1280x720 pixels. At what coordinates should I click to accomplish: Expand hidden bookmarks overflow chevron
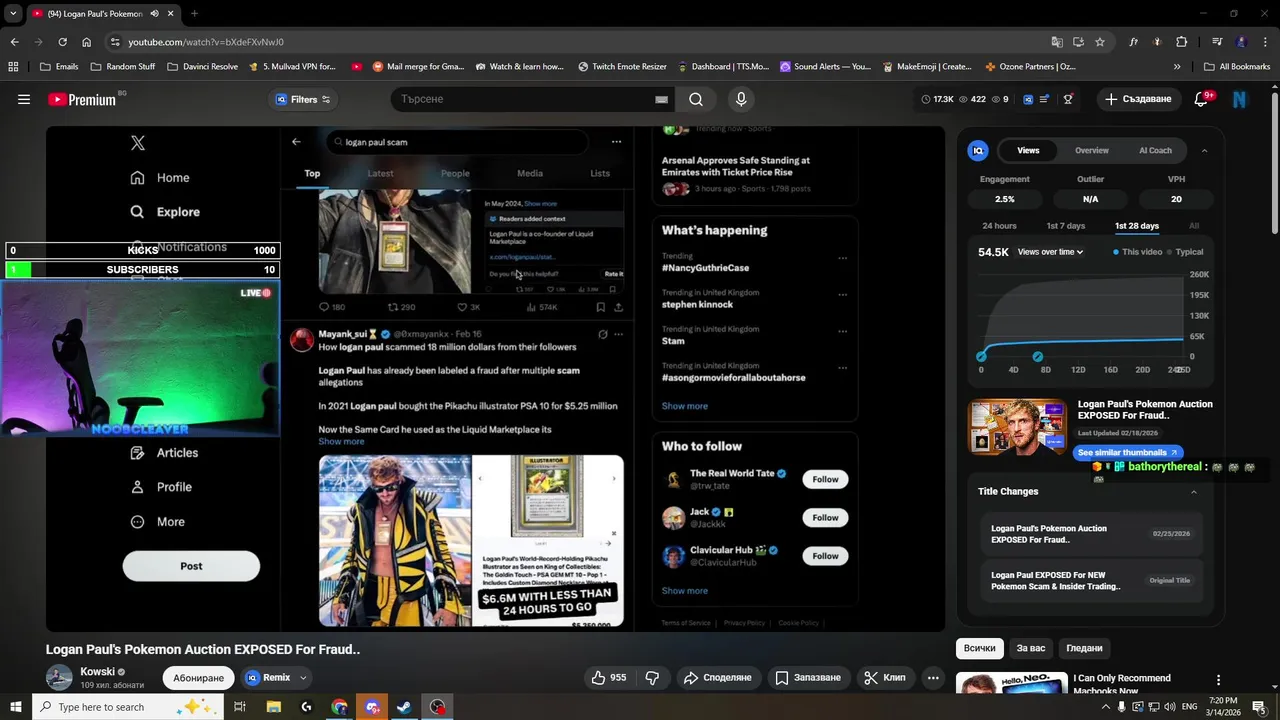(1177, 66)
